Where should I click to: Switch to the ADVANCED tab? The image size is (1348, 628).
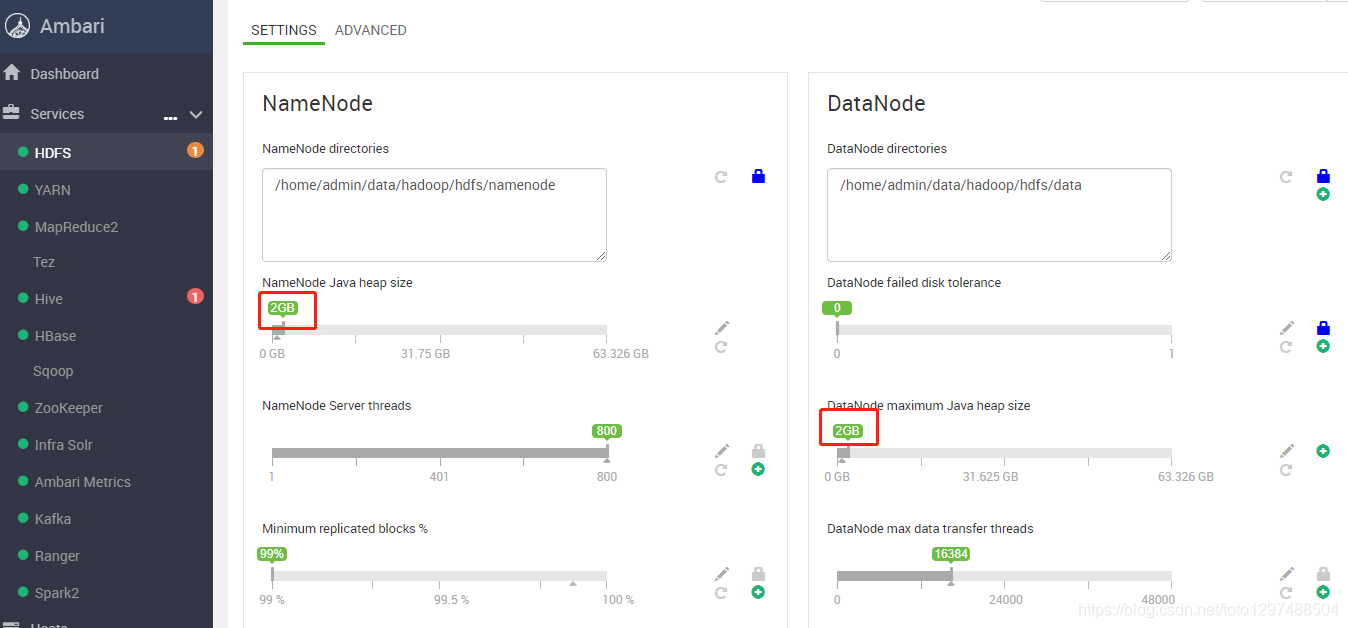tap(371, 30)
